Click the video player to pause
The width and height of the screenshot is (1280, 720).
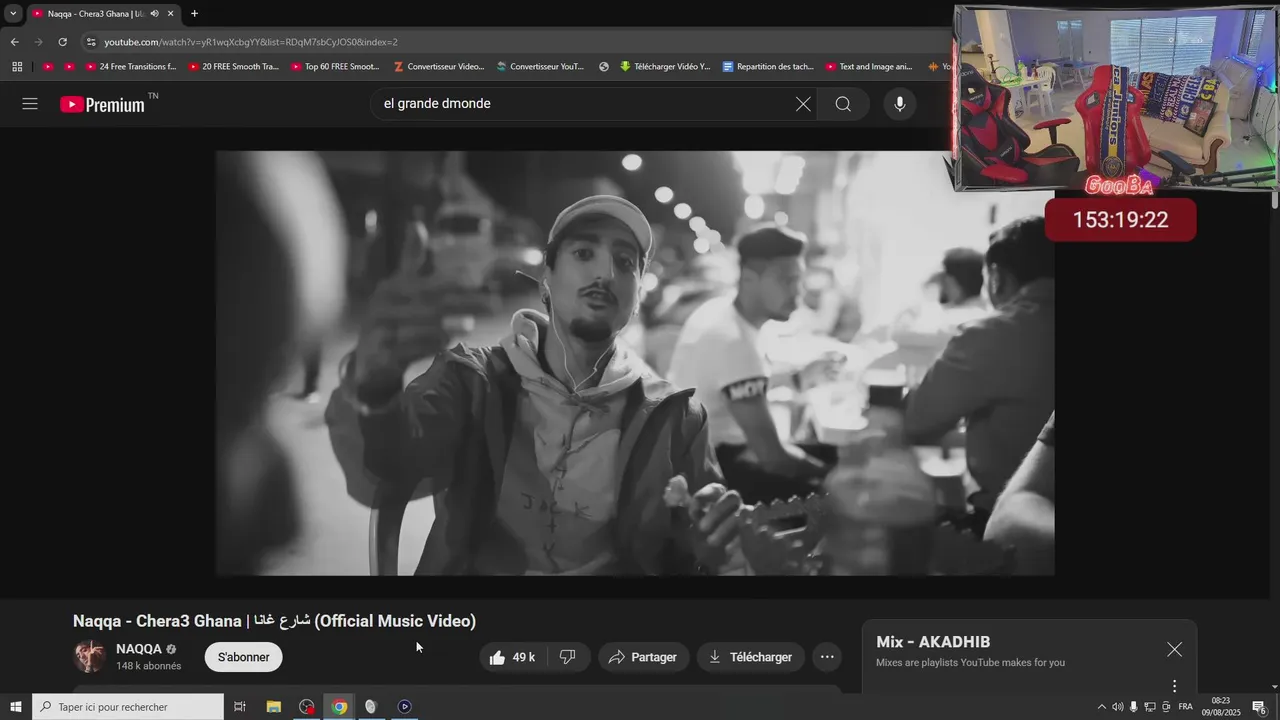tap(635, 363)
